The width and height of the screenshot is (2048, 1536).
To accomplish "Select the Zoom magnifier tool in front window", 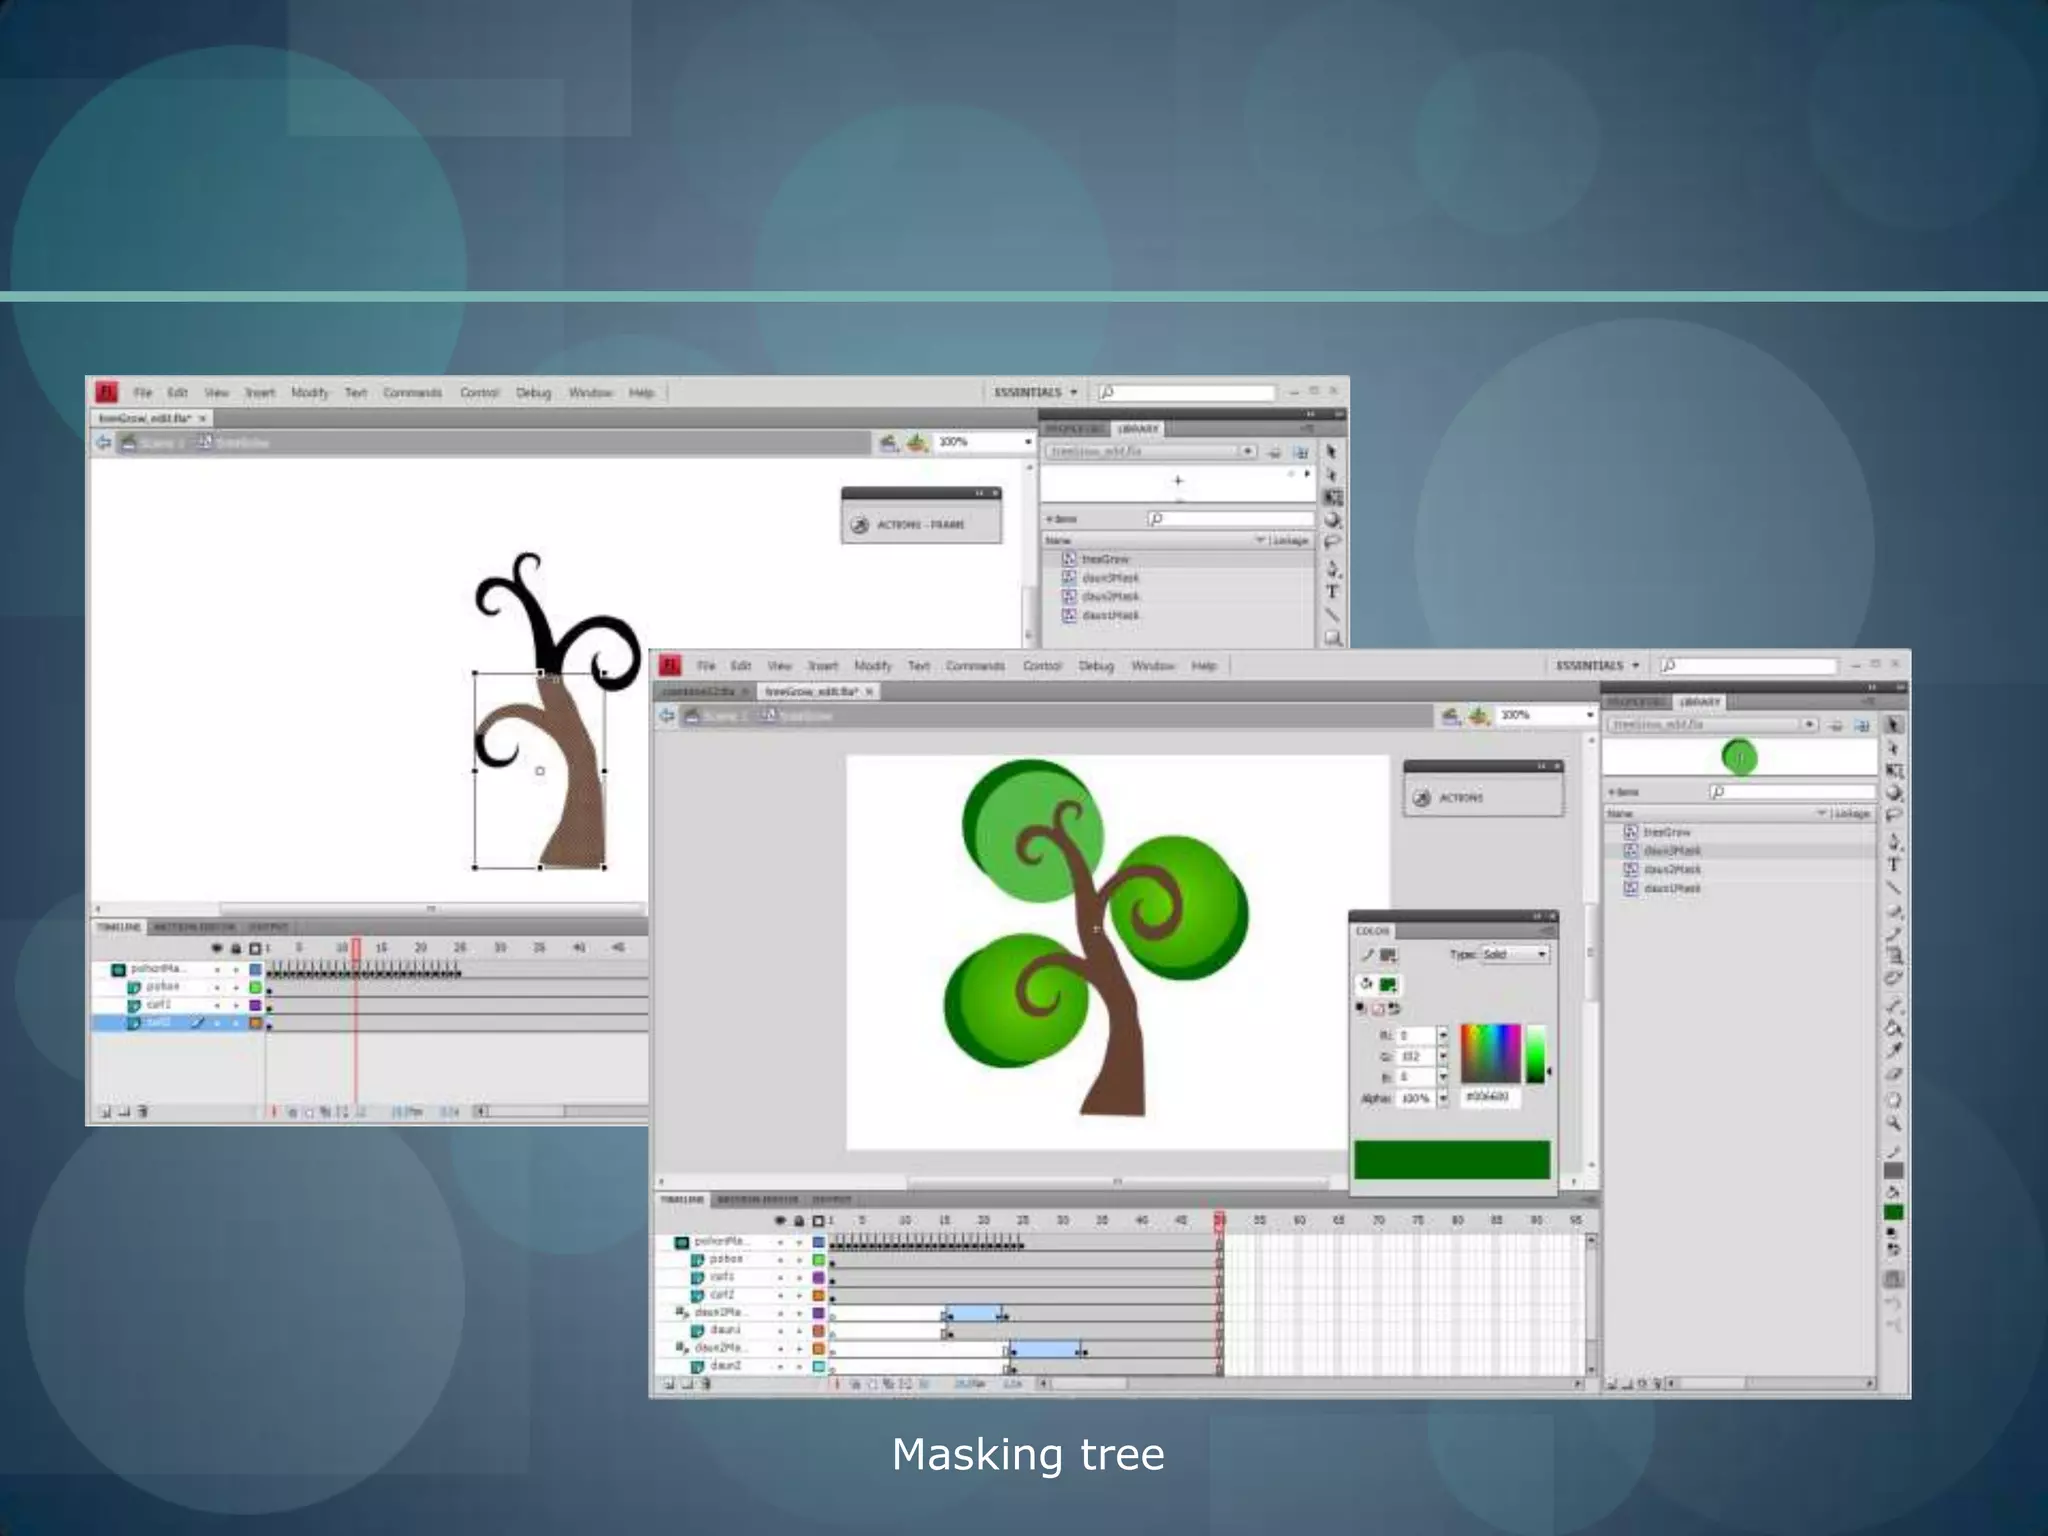I will [x=1893, y=1124].
